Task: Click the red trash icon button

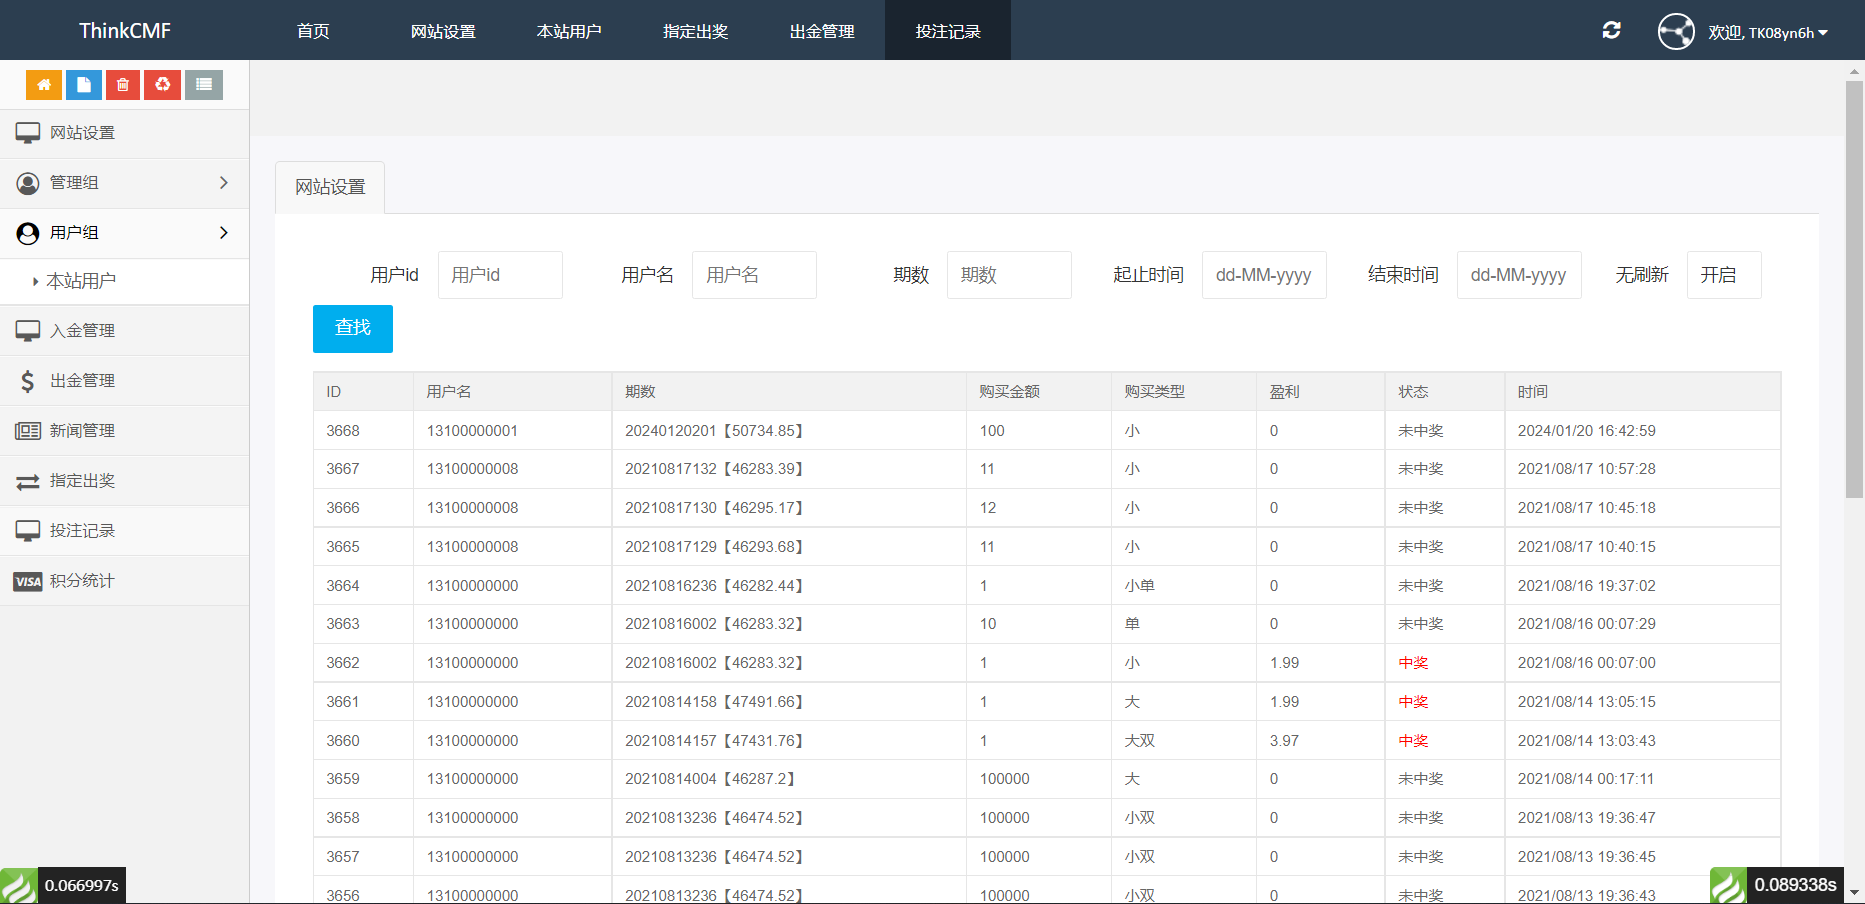Action: 123,85
